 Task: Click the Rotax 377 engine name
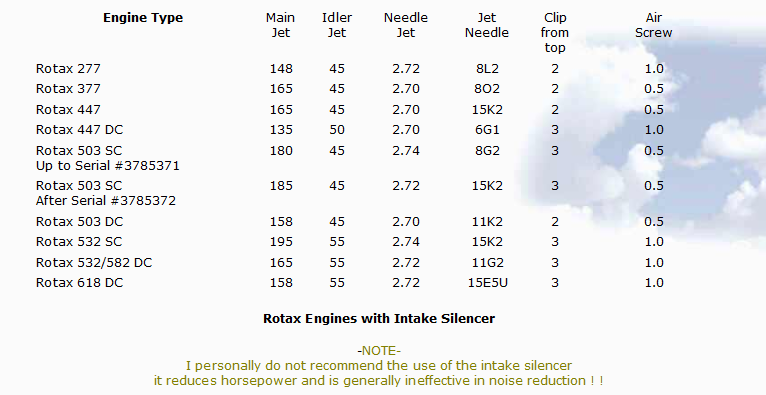pos(68,89)
